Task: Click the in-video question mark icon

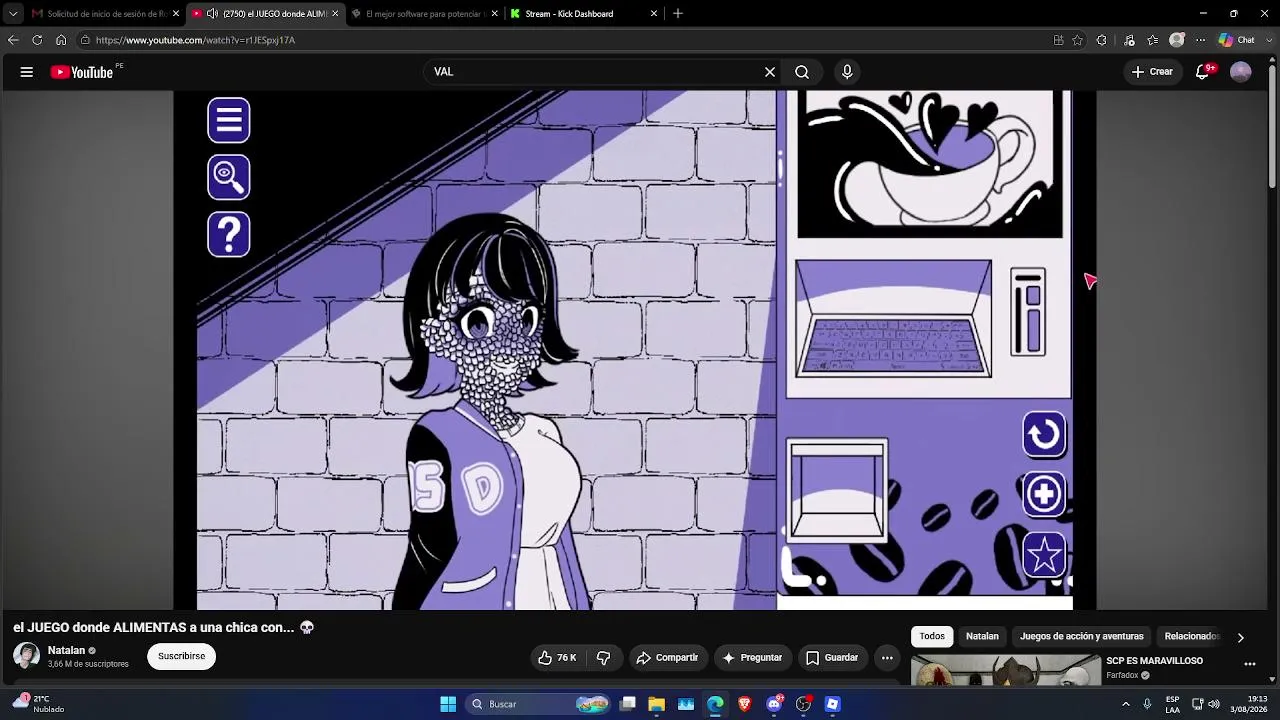Action: click(x=229, y=234)
